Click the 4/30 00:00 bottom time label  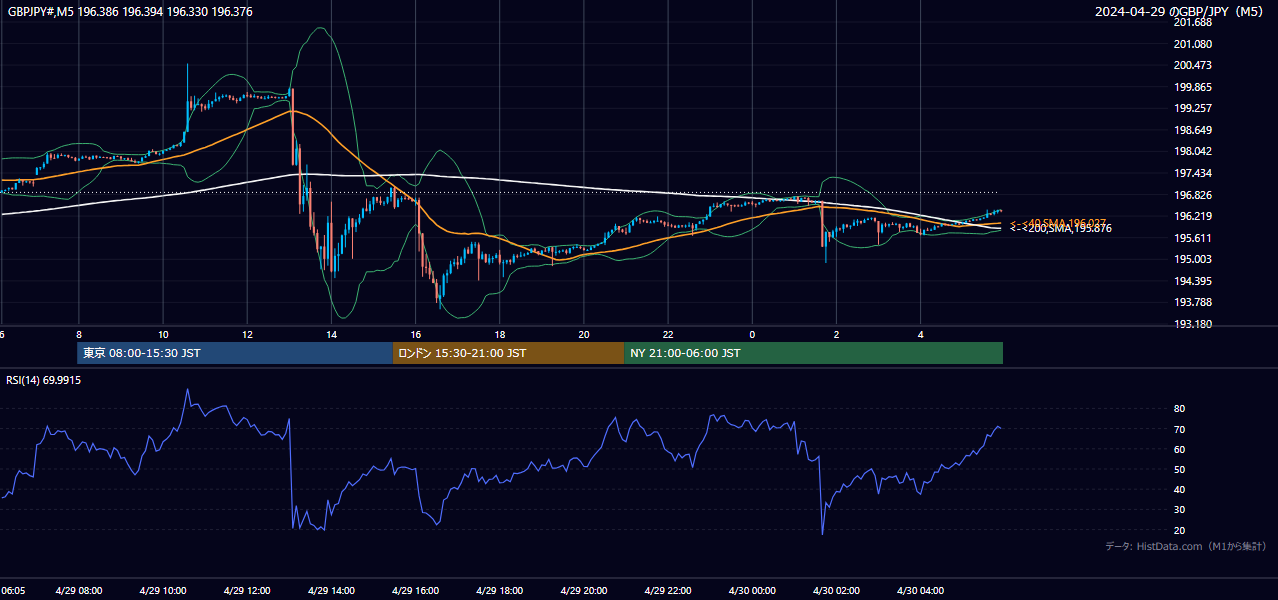pyautogui.click(x=752, y=591)
